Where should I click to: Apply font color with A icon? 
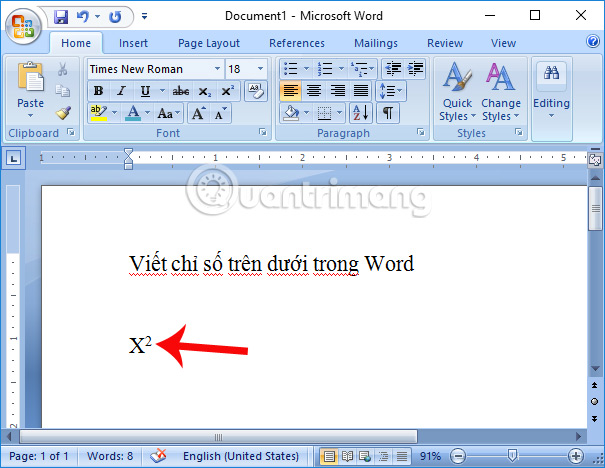click(x=133, y=113)
